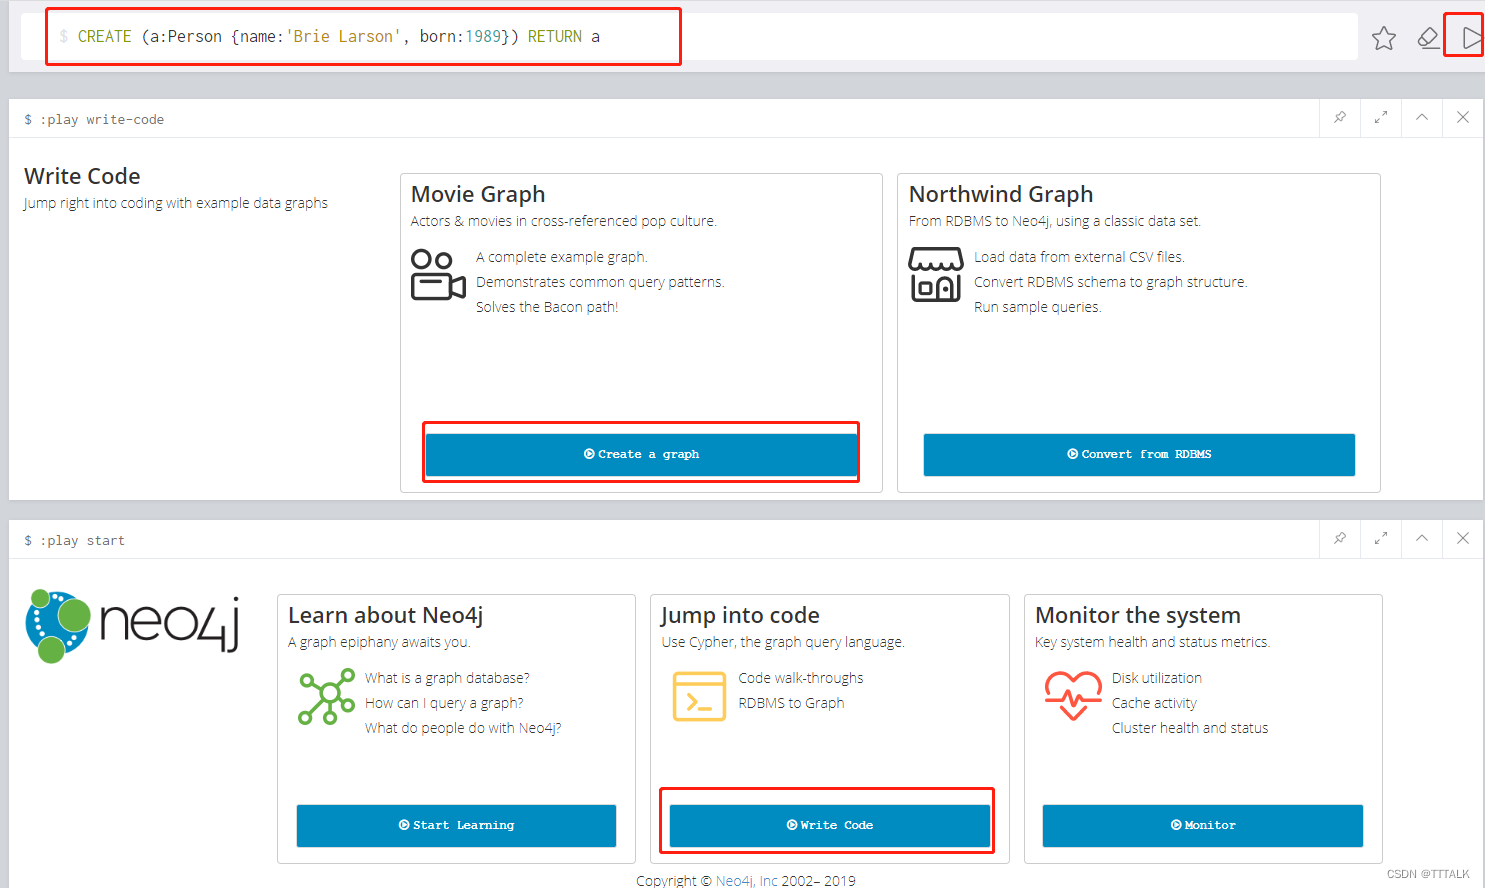This screenshot has width=1485, height=888.
Task: Close the write-code frame
Action: coord(1463,118)
